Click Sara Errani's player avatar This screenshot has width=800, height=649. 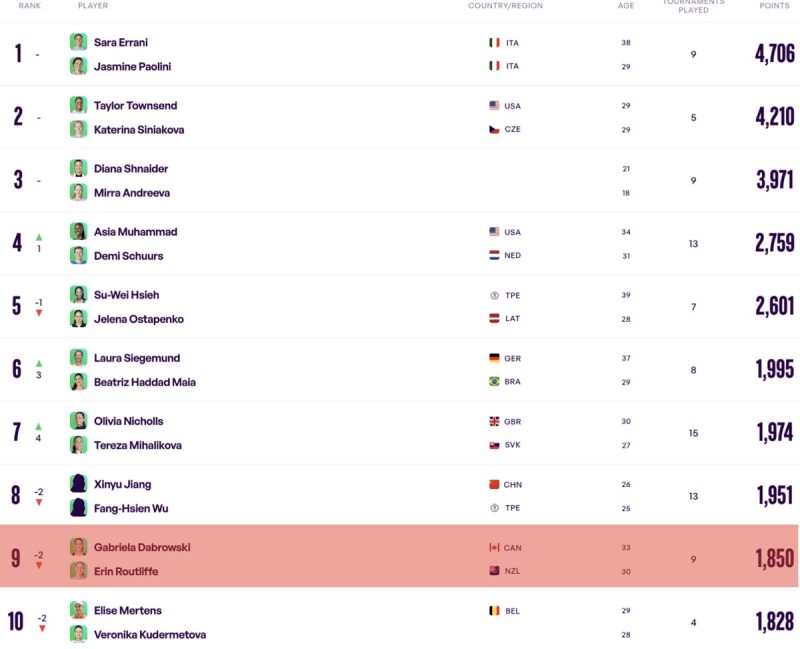coord(78,42)
